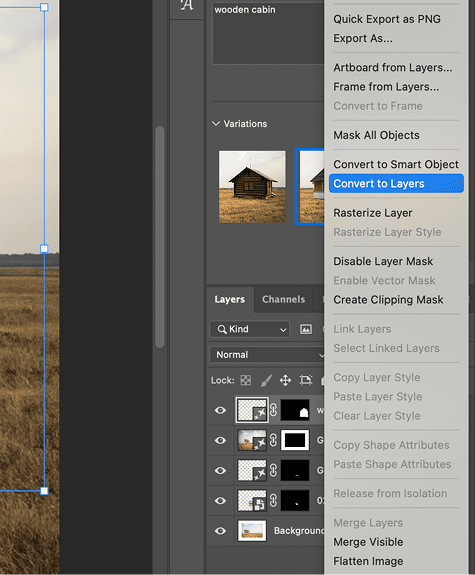Toggle eye for smart object layer
The width and height of the screenshot is (475, 575).
click(x=220, y=501)
